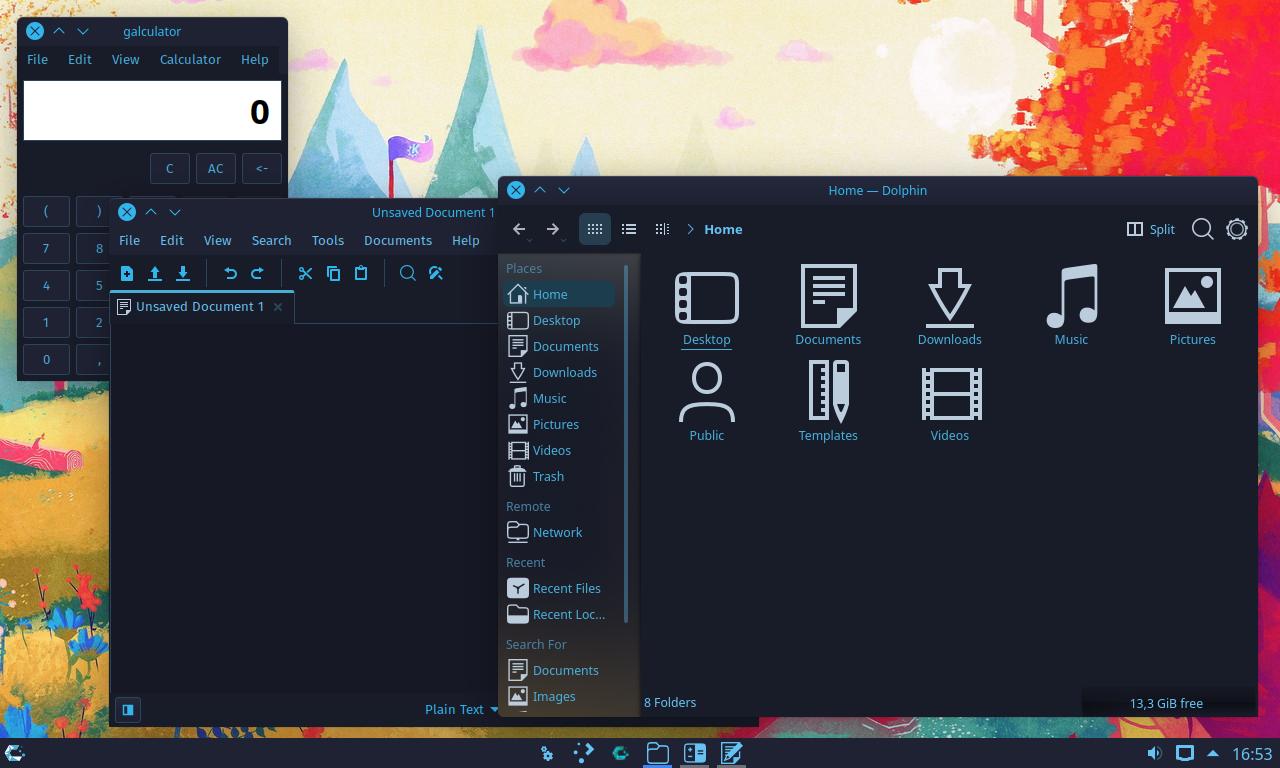Image resolution: width=1280 pixels, height=768 pixels.
Task: Open the application launcher menu
Action: click(x=15, y=753)
